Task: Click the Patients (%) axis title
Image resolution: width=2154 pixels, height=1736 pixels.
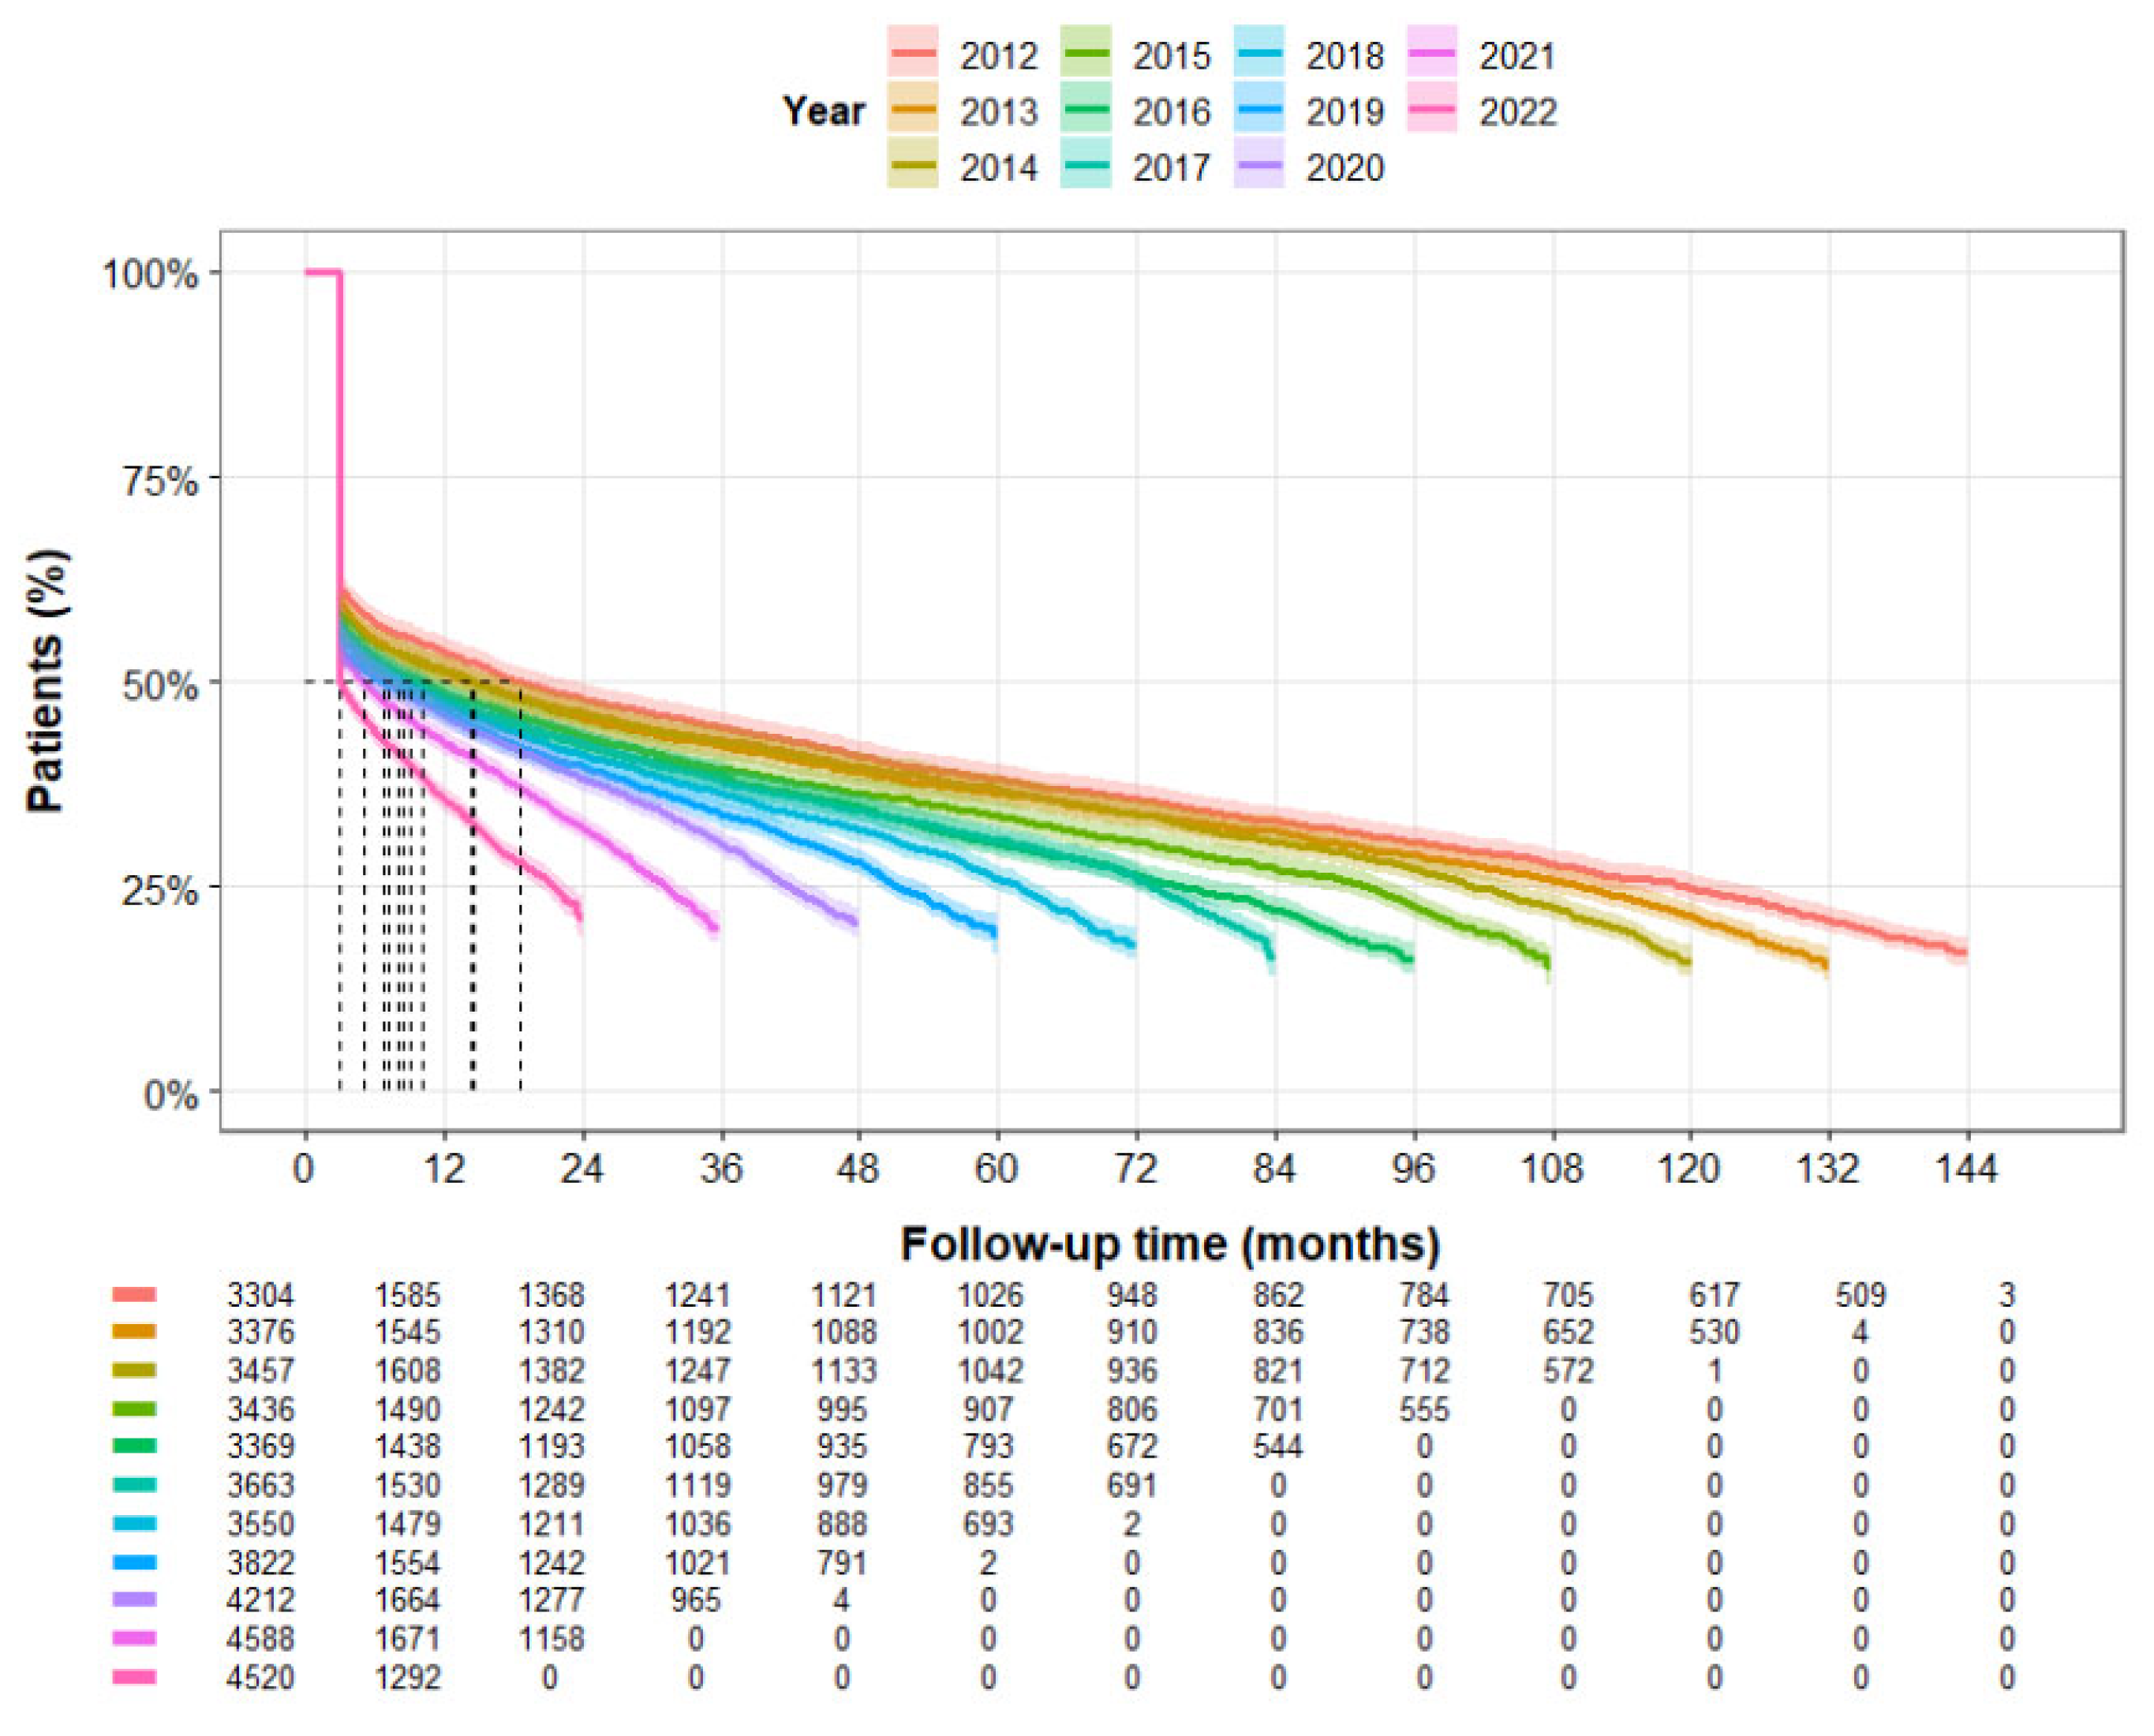Action: (47, 680)
